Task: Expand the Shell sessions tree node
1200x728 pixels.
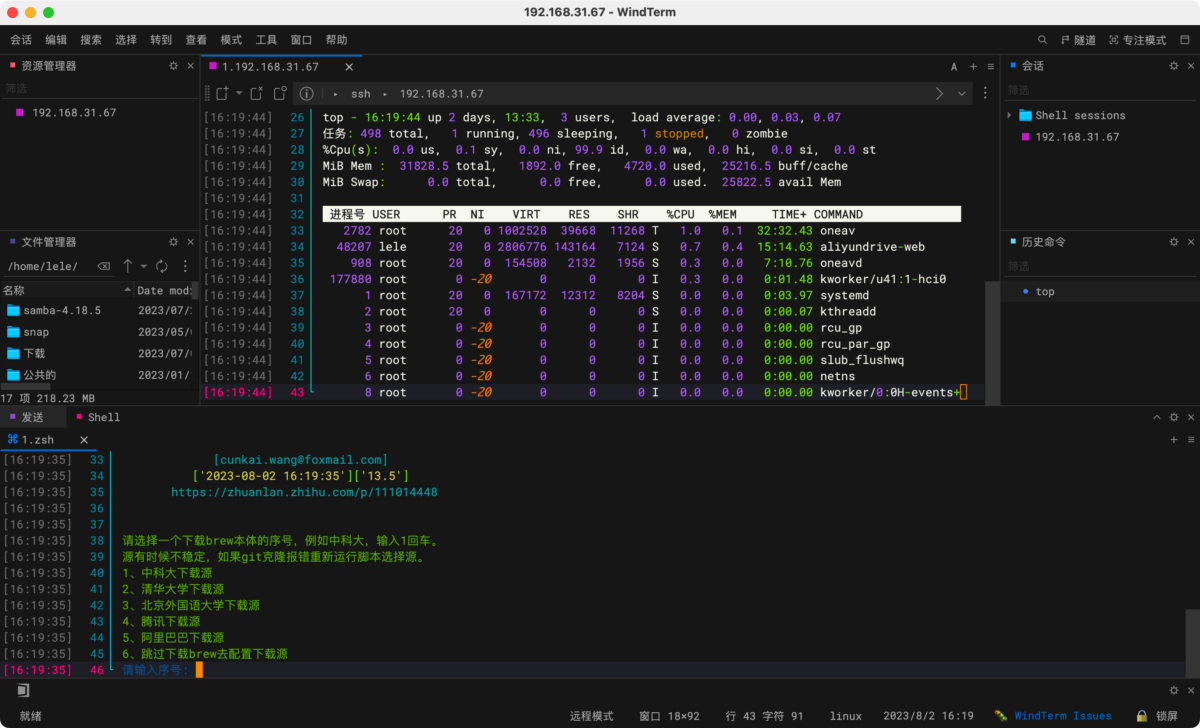Action: 1010,115
